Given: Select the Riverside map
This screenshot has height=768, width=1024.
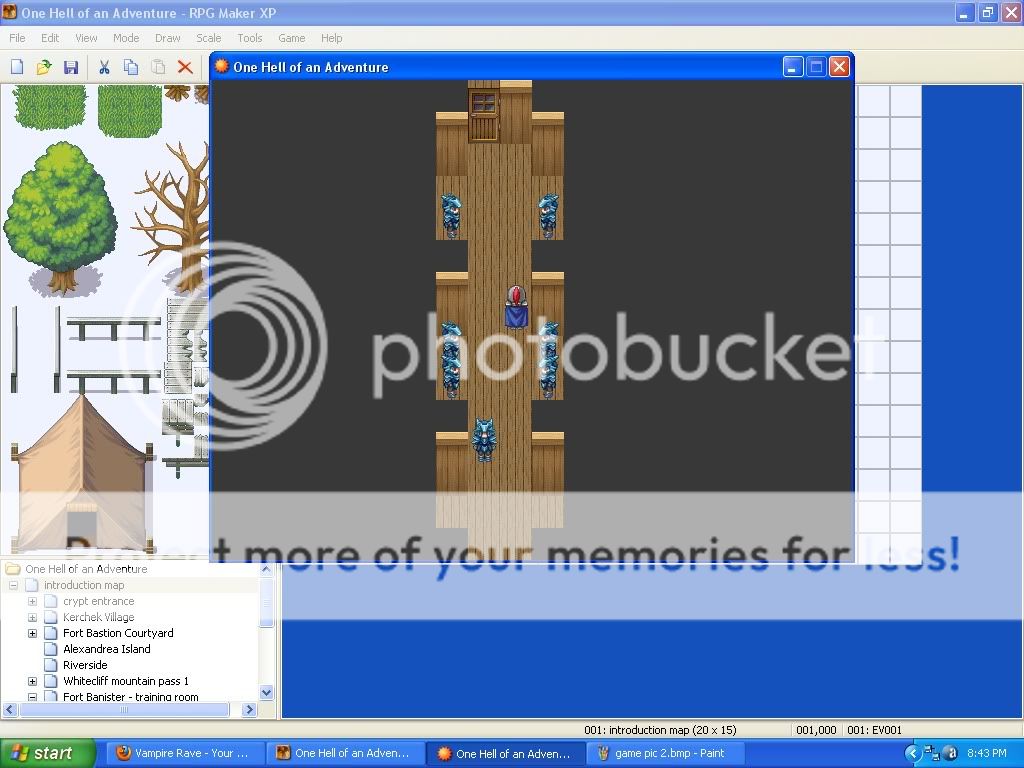Looking at the screenshot, I should (x=85, y=665).
